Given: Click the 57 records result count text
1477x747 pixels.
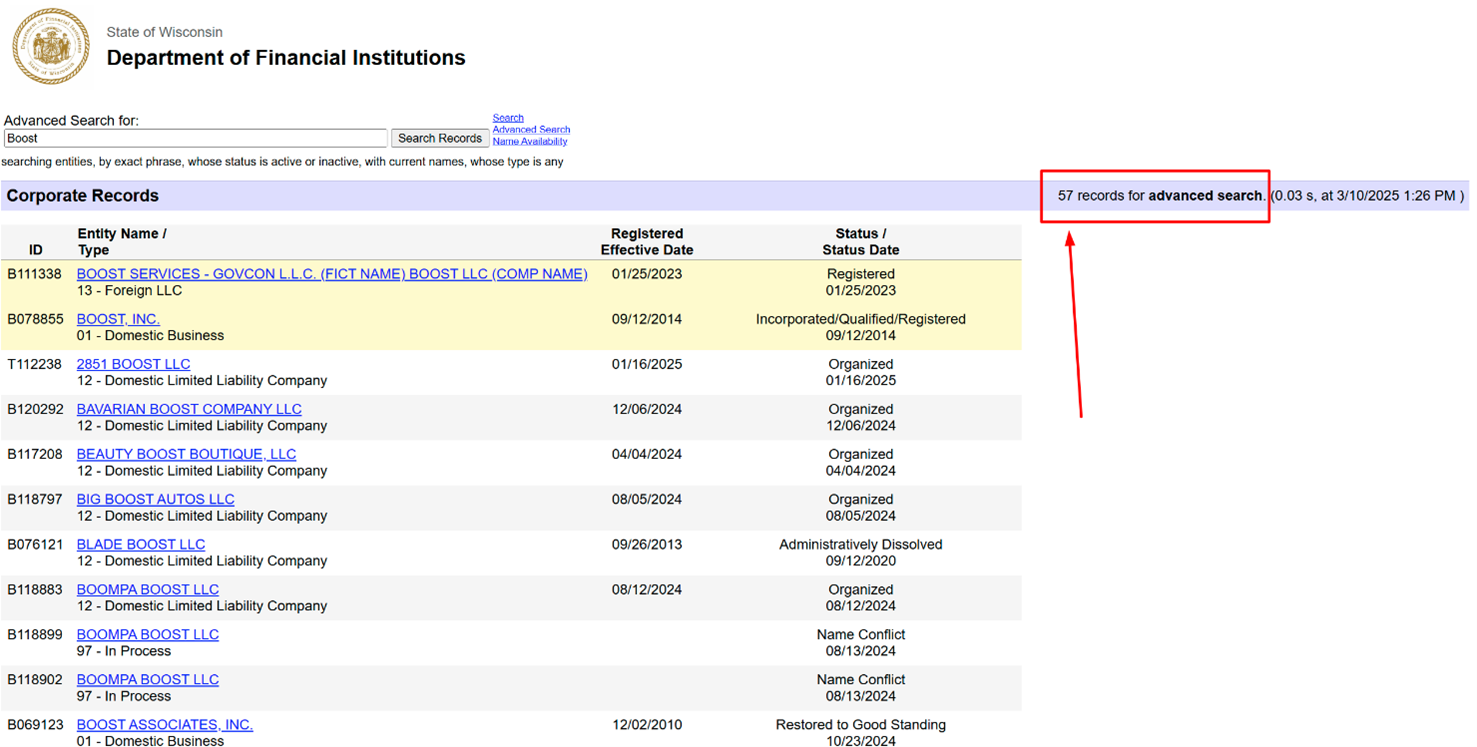Looking at the screenshot, I should [1160, 196].
